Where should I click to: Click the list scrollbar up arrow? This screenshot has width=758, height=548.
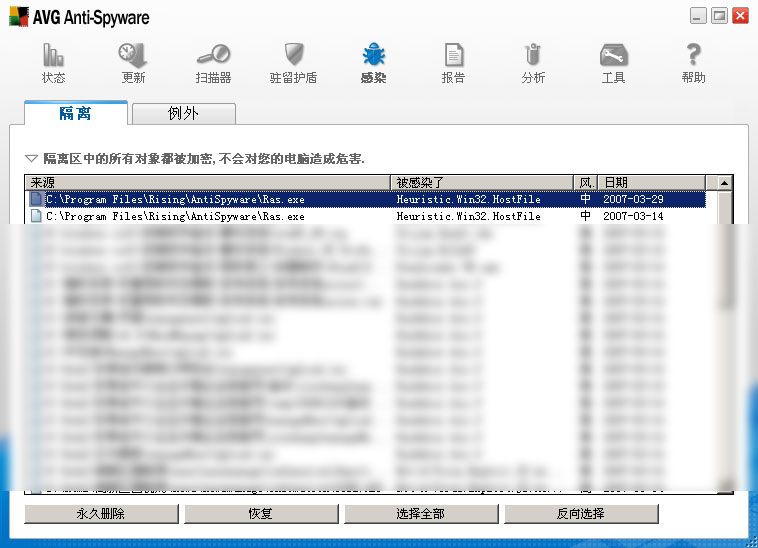pos(724,183)
